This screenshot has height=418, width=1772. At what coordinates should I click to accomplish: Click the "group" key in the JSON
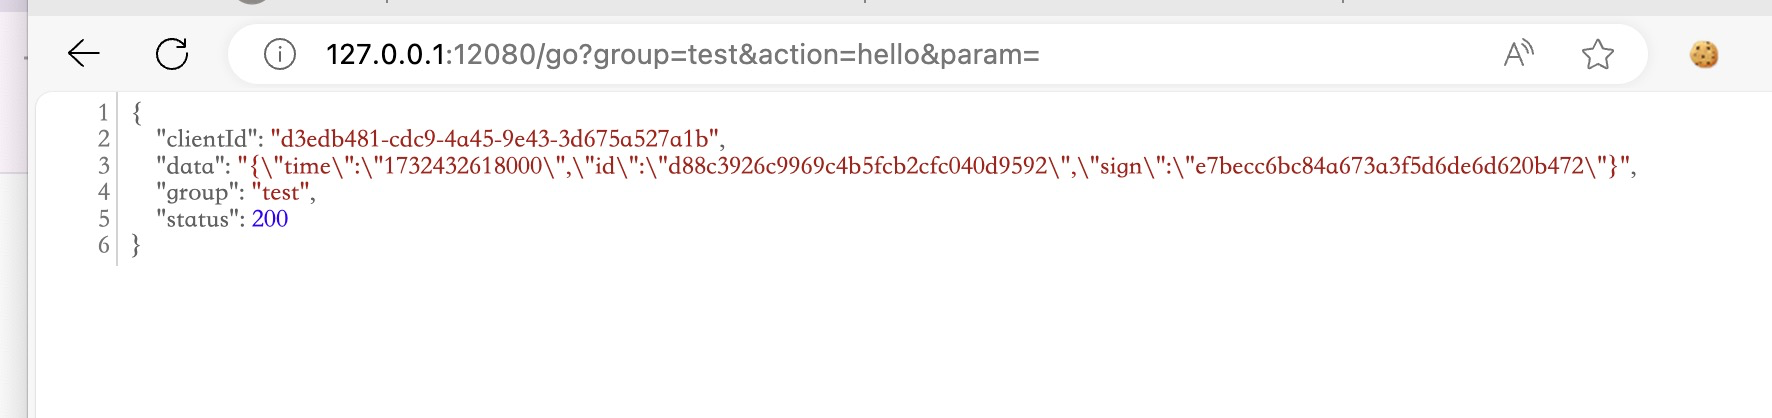tap(200, 192)
